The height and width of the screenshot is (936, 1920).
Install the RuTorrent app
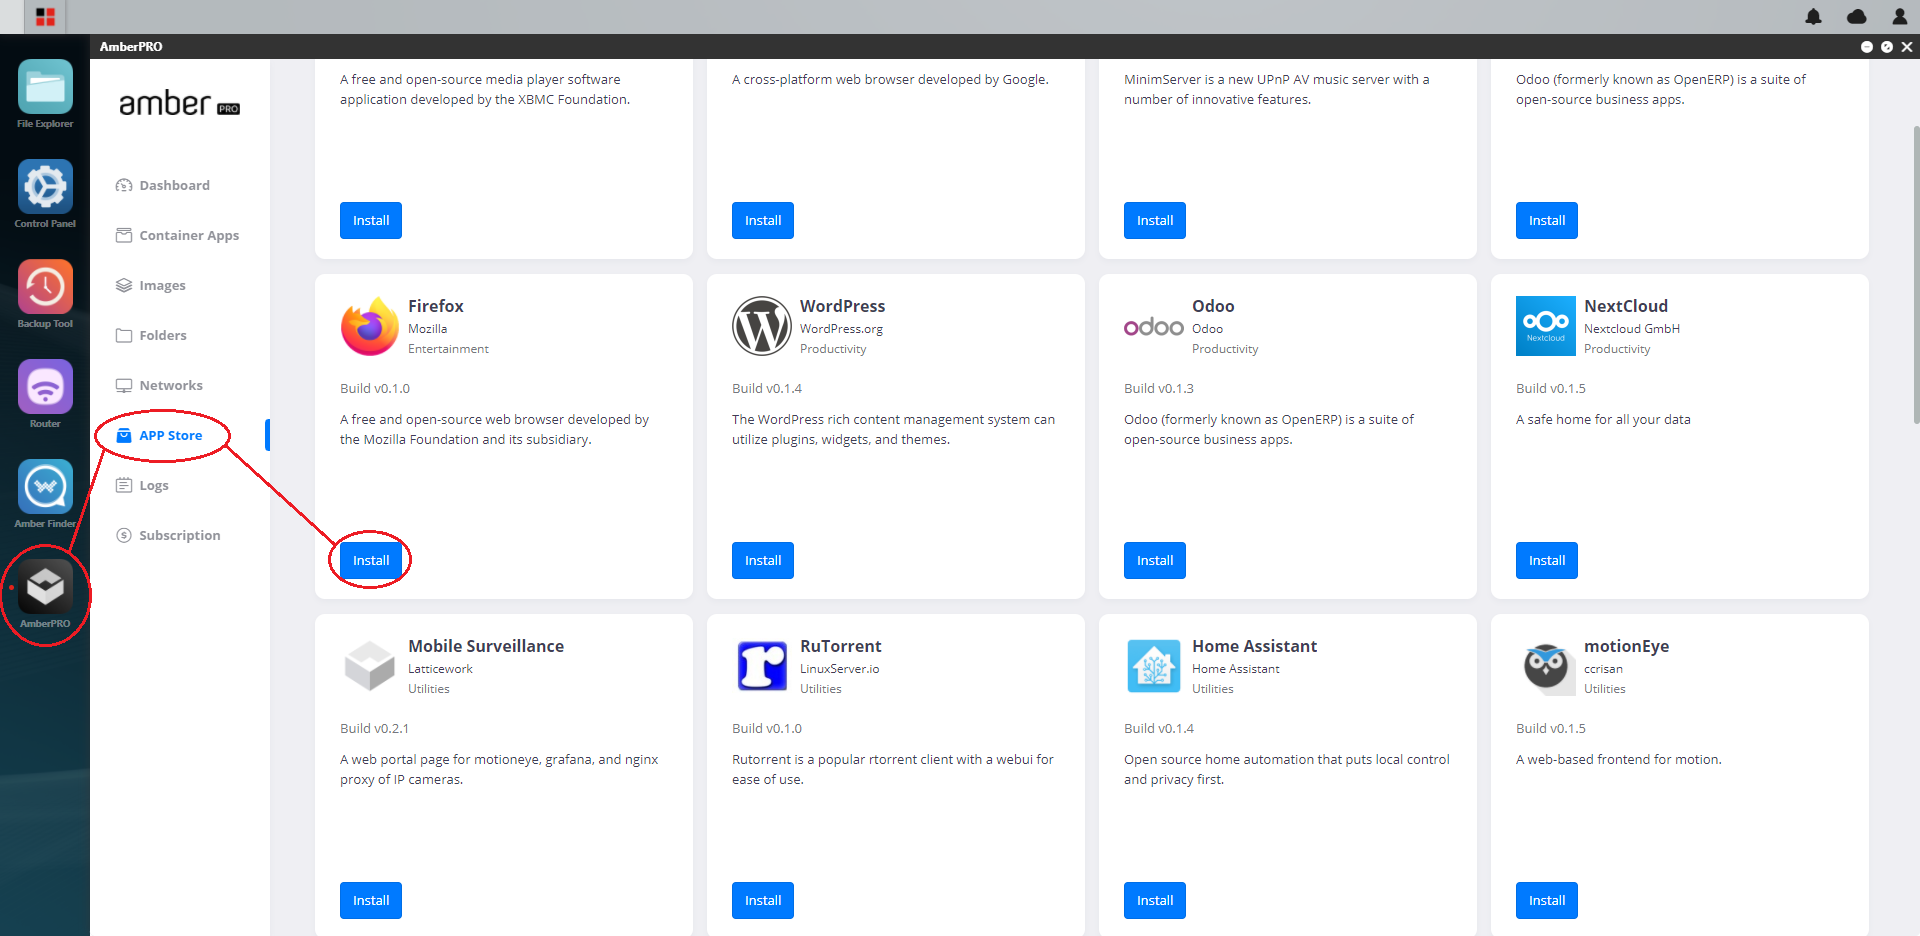pos(763,900)
